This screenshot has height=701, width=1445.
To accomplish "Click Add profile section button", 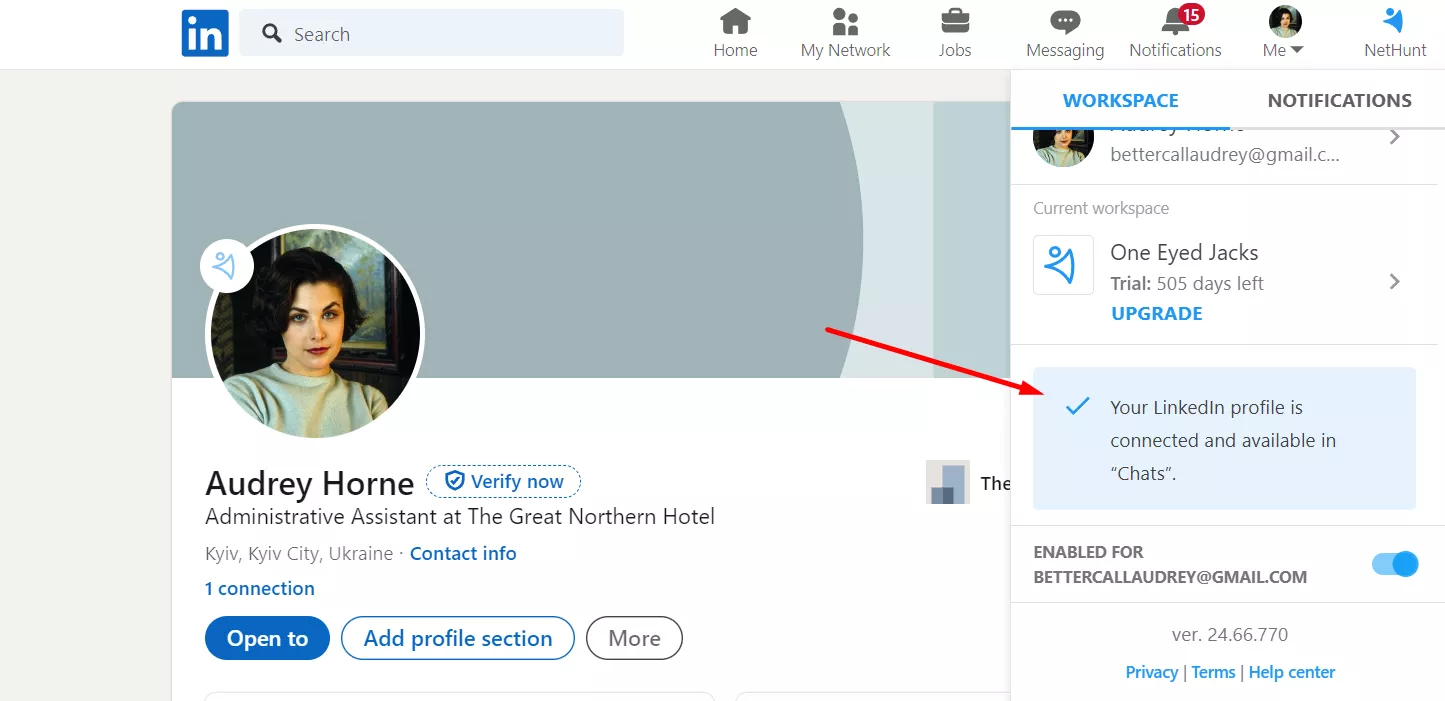I will point(458,638).
